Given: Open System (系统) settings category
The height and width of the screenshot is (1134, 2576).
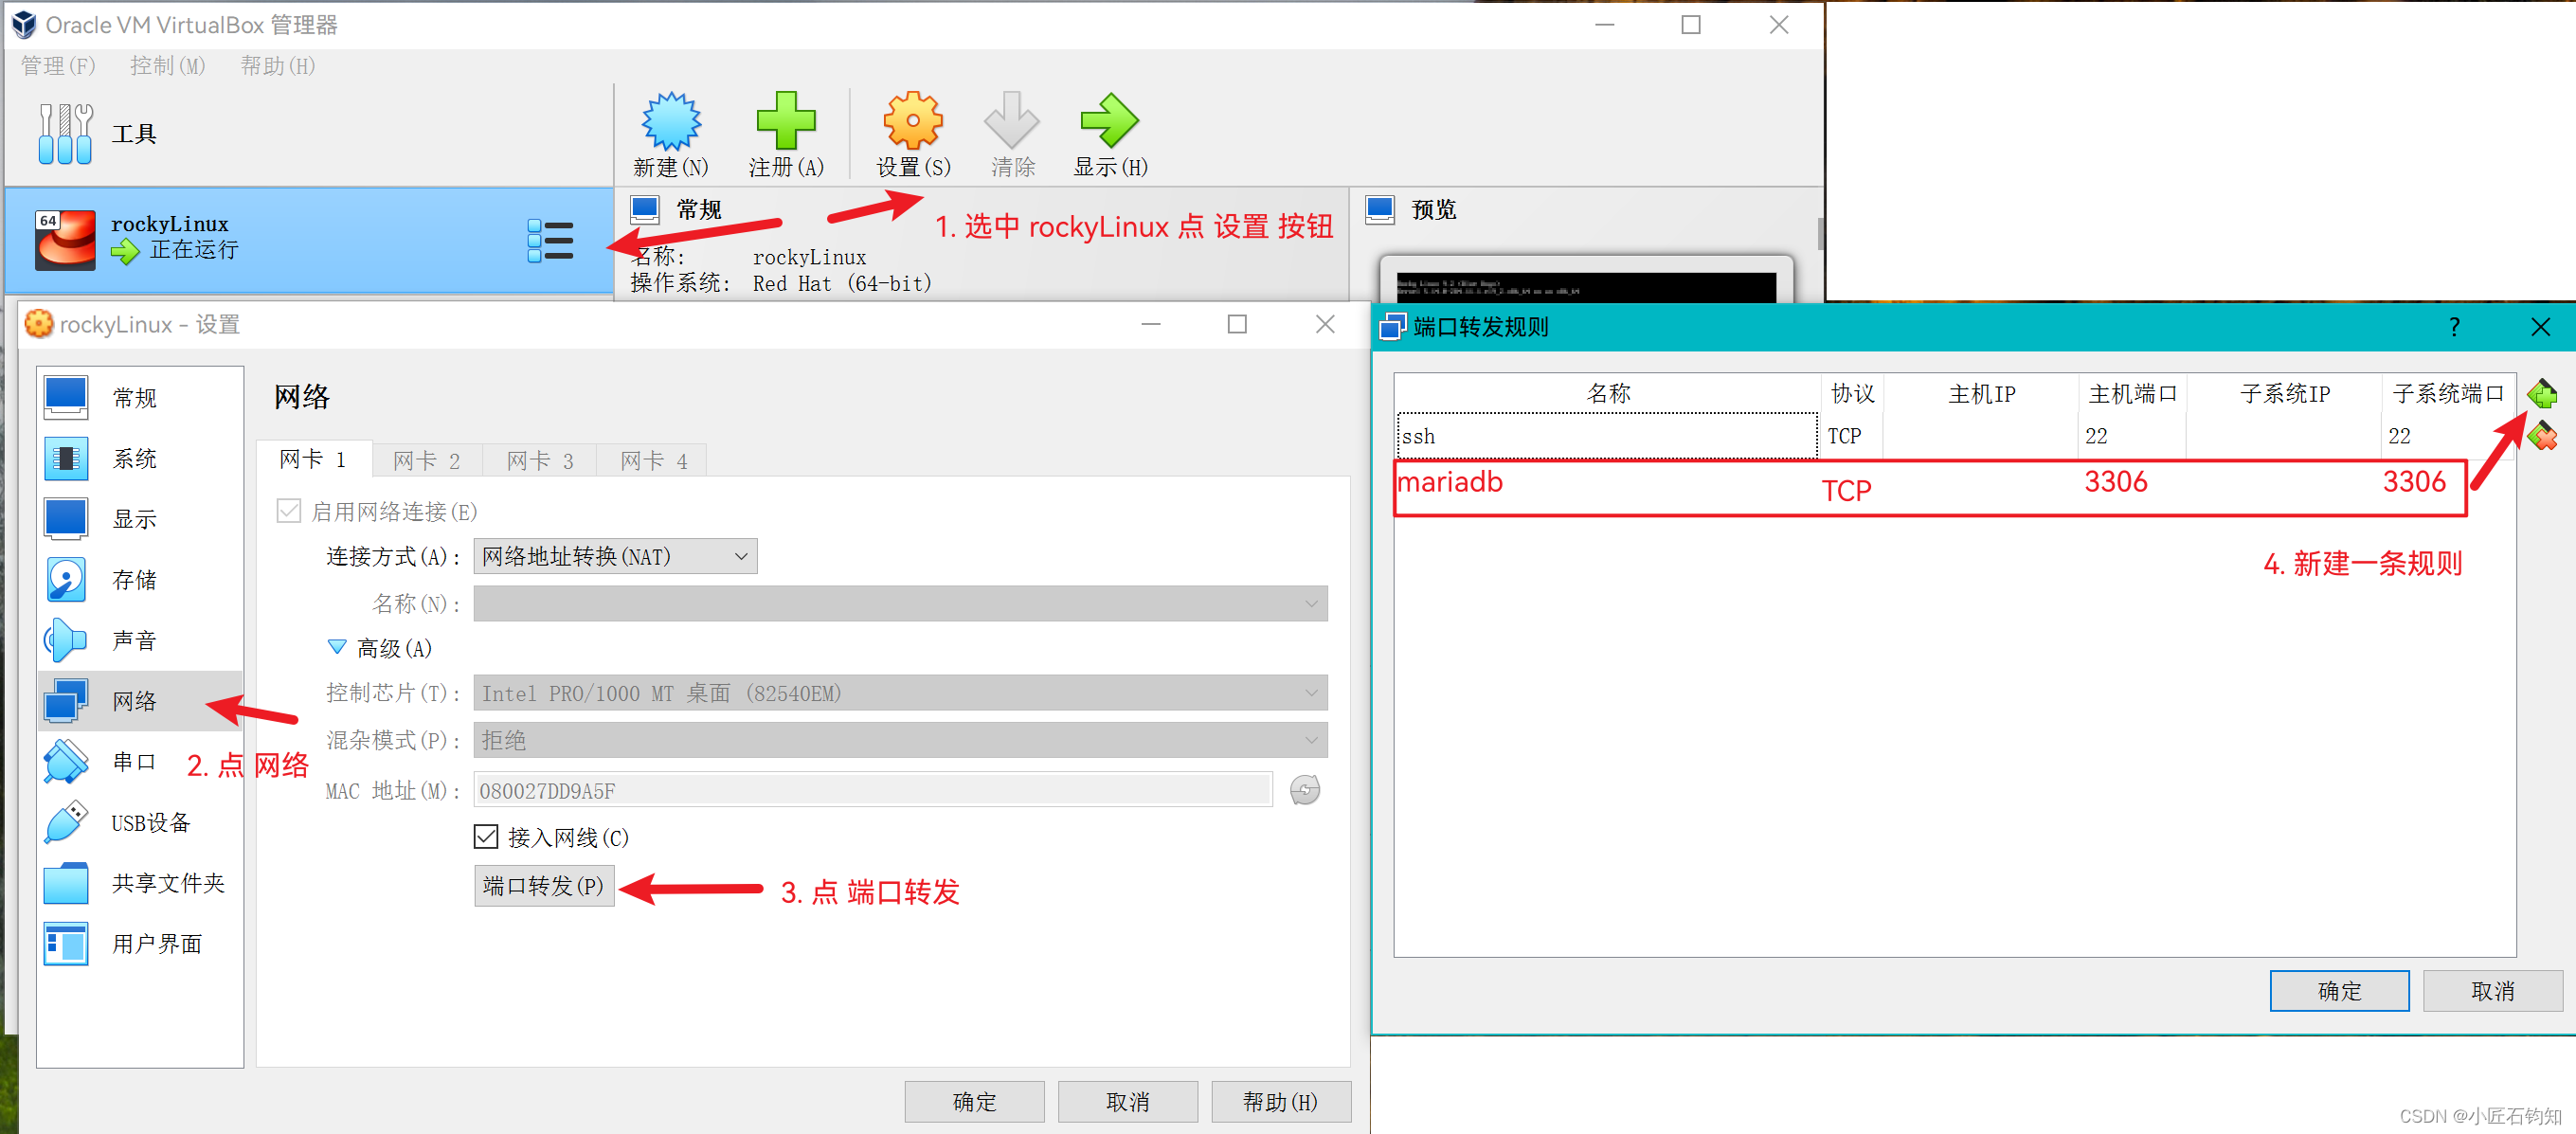Looking at the screenshot, I should pos(140,459).
